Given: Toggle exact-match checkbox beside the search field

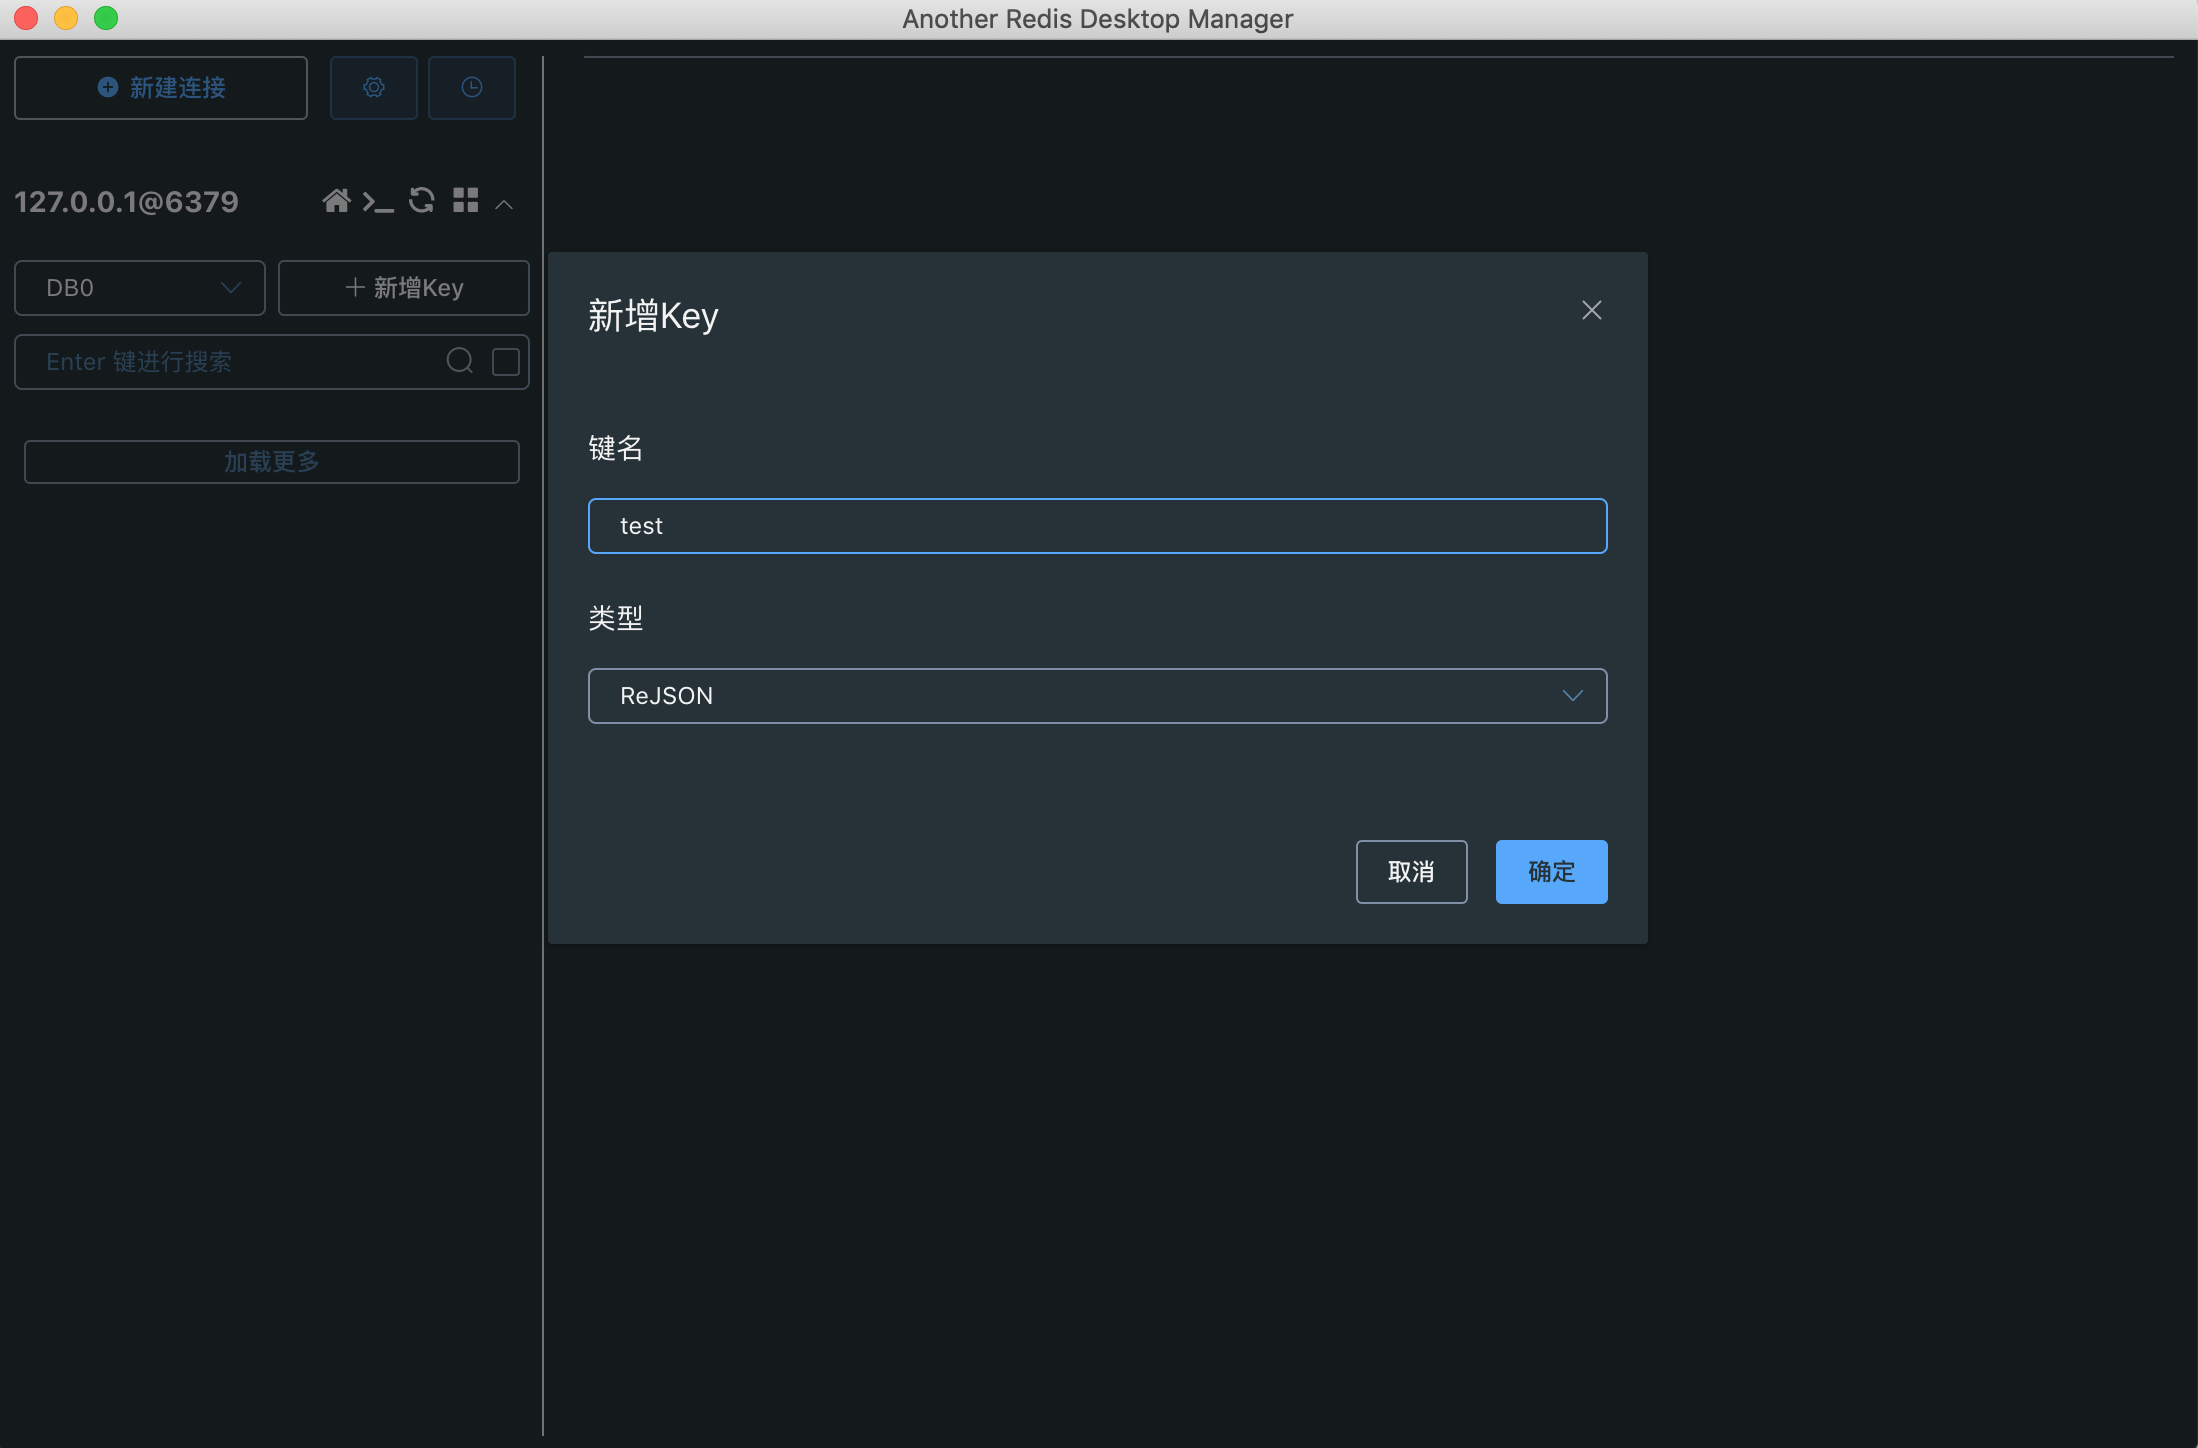Looking at the screenshot, I should coord(505,361).
